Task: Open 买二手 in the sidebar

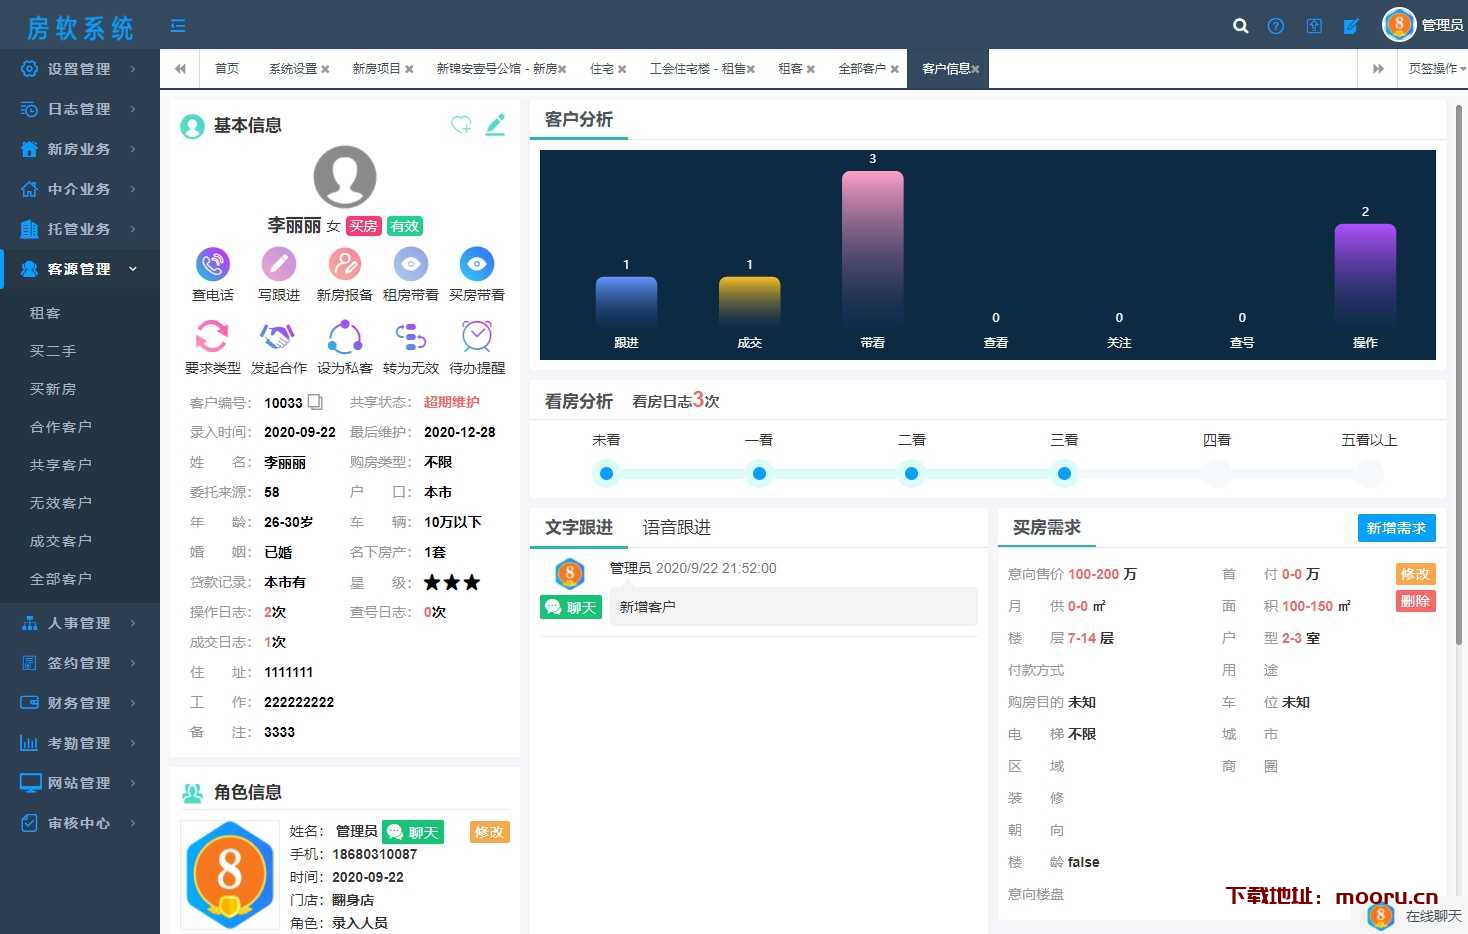Action: [x=53, y=351]
